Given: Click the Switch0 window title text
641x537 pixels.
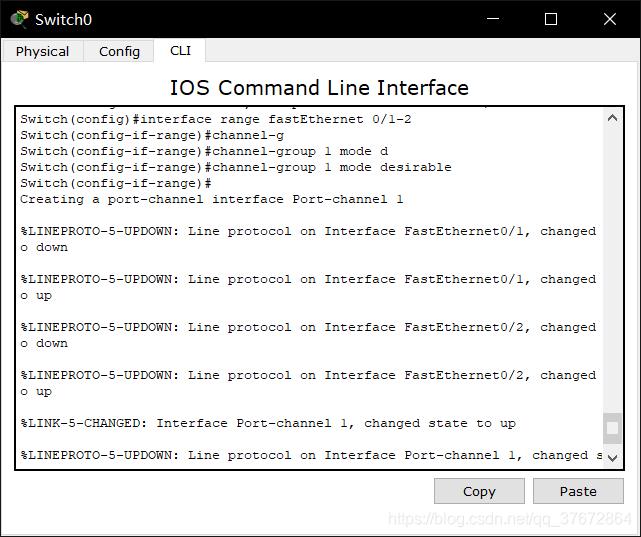Looking at the screenshot, I should [63, 20].
